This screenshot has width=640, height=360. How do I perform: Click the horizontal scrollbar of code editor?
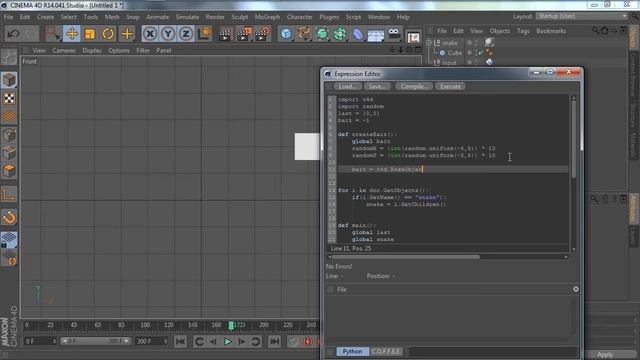tap(406, 257)
